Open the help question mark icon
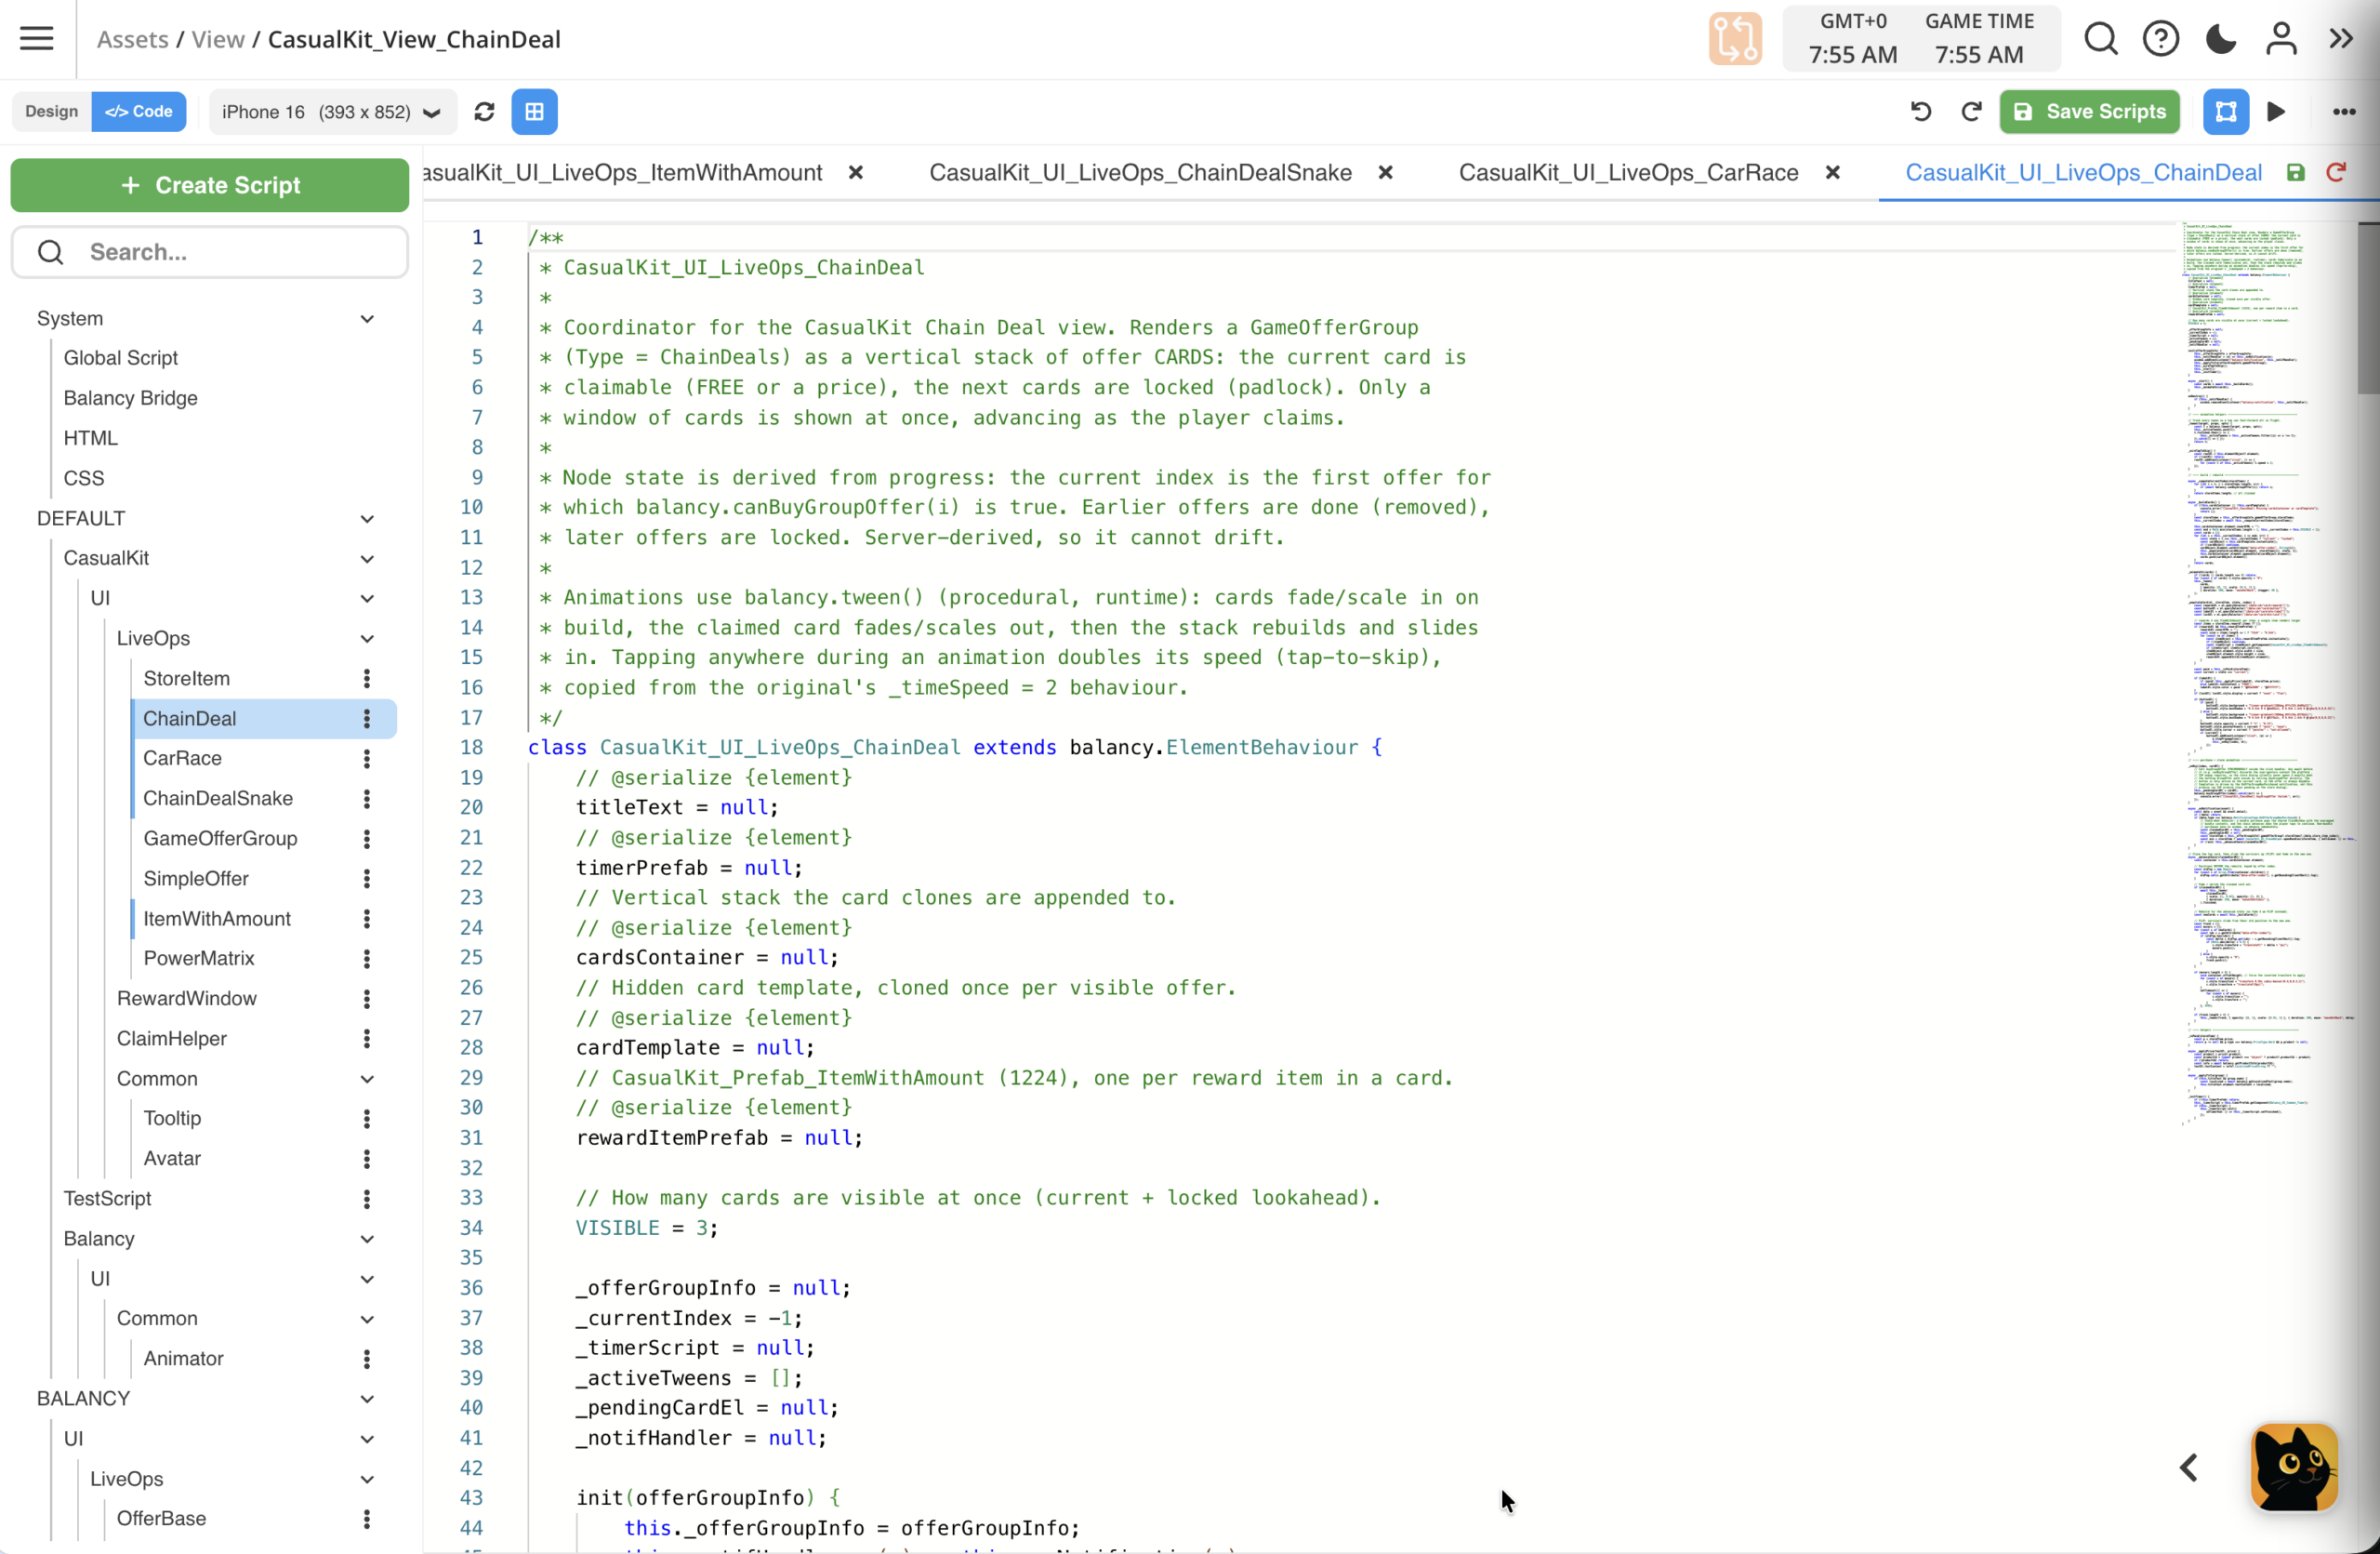Viewport: 2380px width, 1554px height. tap(2161, 39)
